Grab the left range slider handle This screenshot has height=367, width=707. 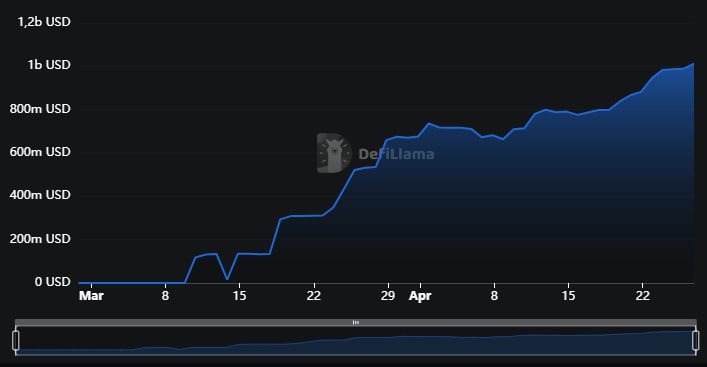[x=16, y=340]
